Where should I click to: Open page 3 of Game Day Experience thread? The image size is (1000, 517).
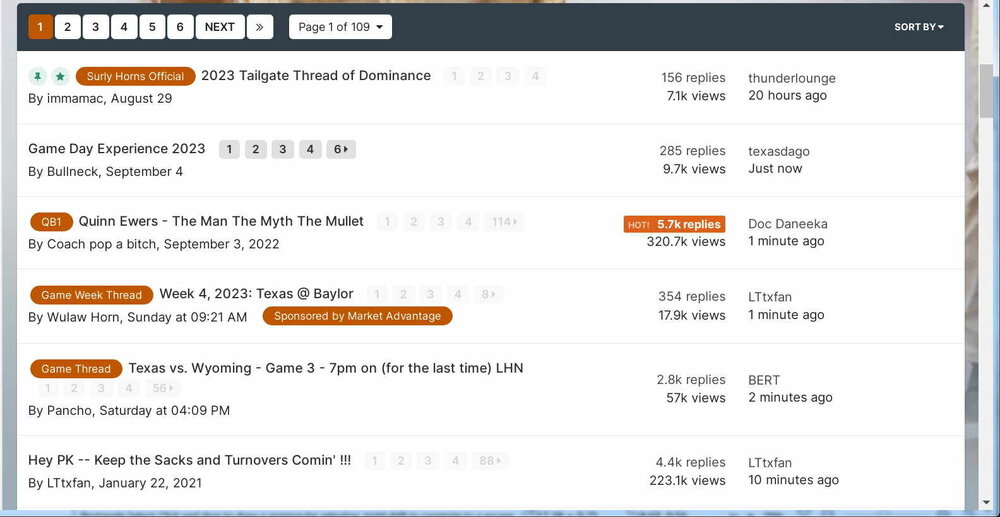click(283, 149)
